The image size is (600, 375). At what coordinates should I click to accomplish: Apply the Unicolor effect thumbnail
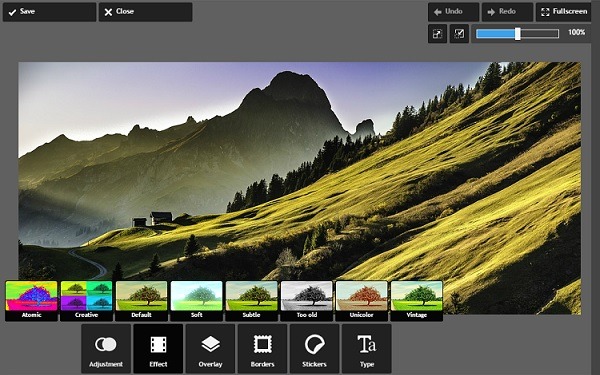point(362,301)
